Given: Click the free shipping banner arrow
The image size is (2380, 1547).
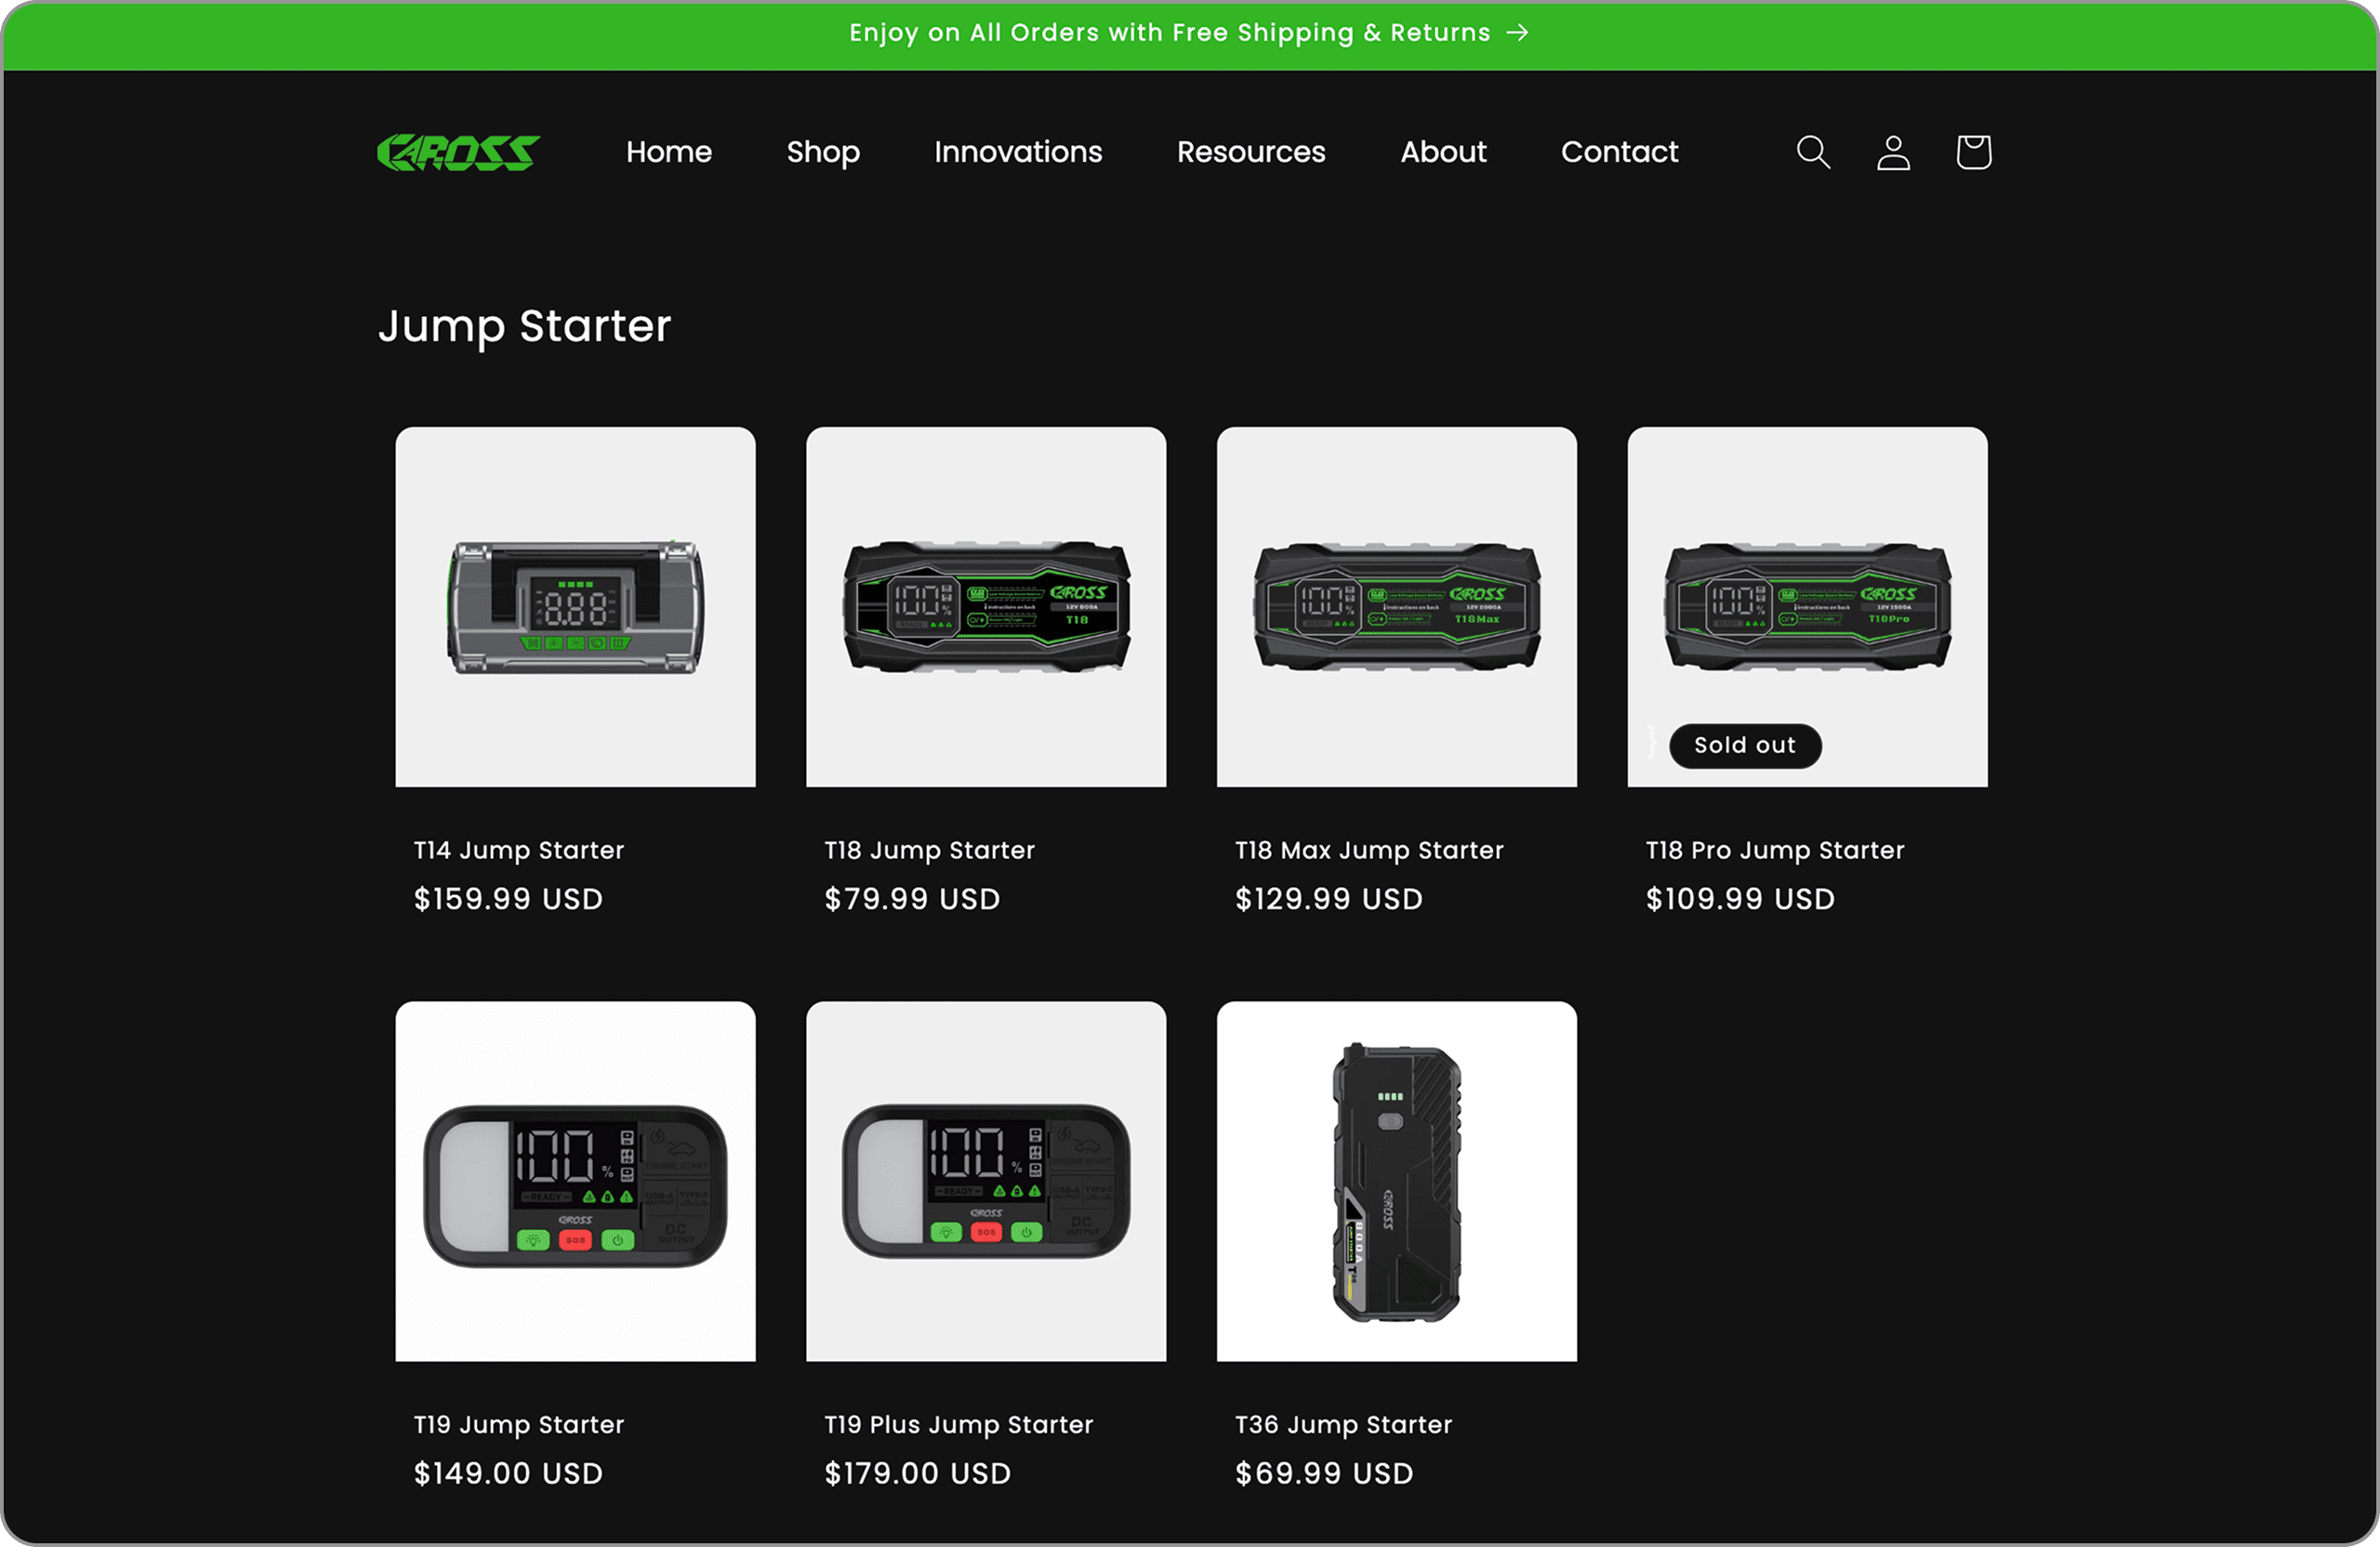Looking at the screenshot, I should pos(1517,33).
